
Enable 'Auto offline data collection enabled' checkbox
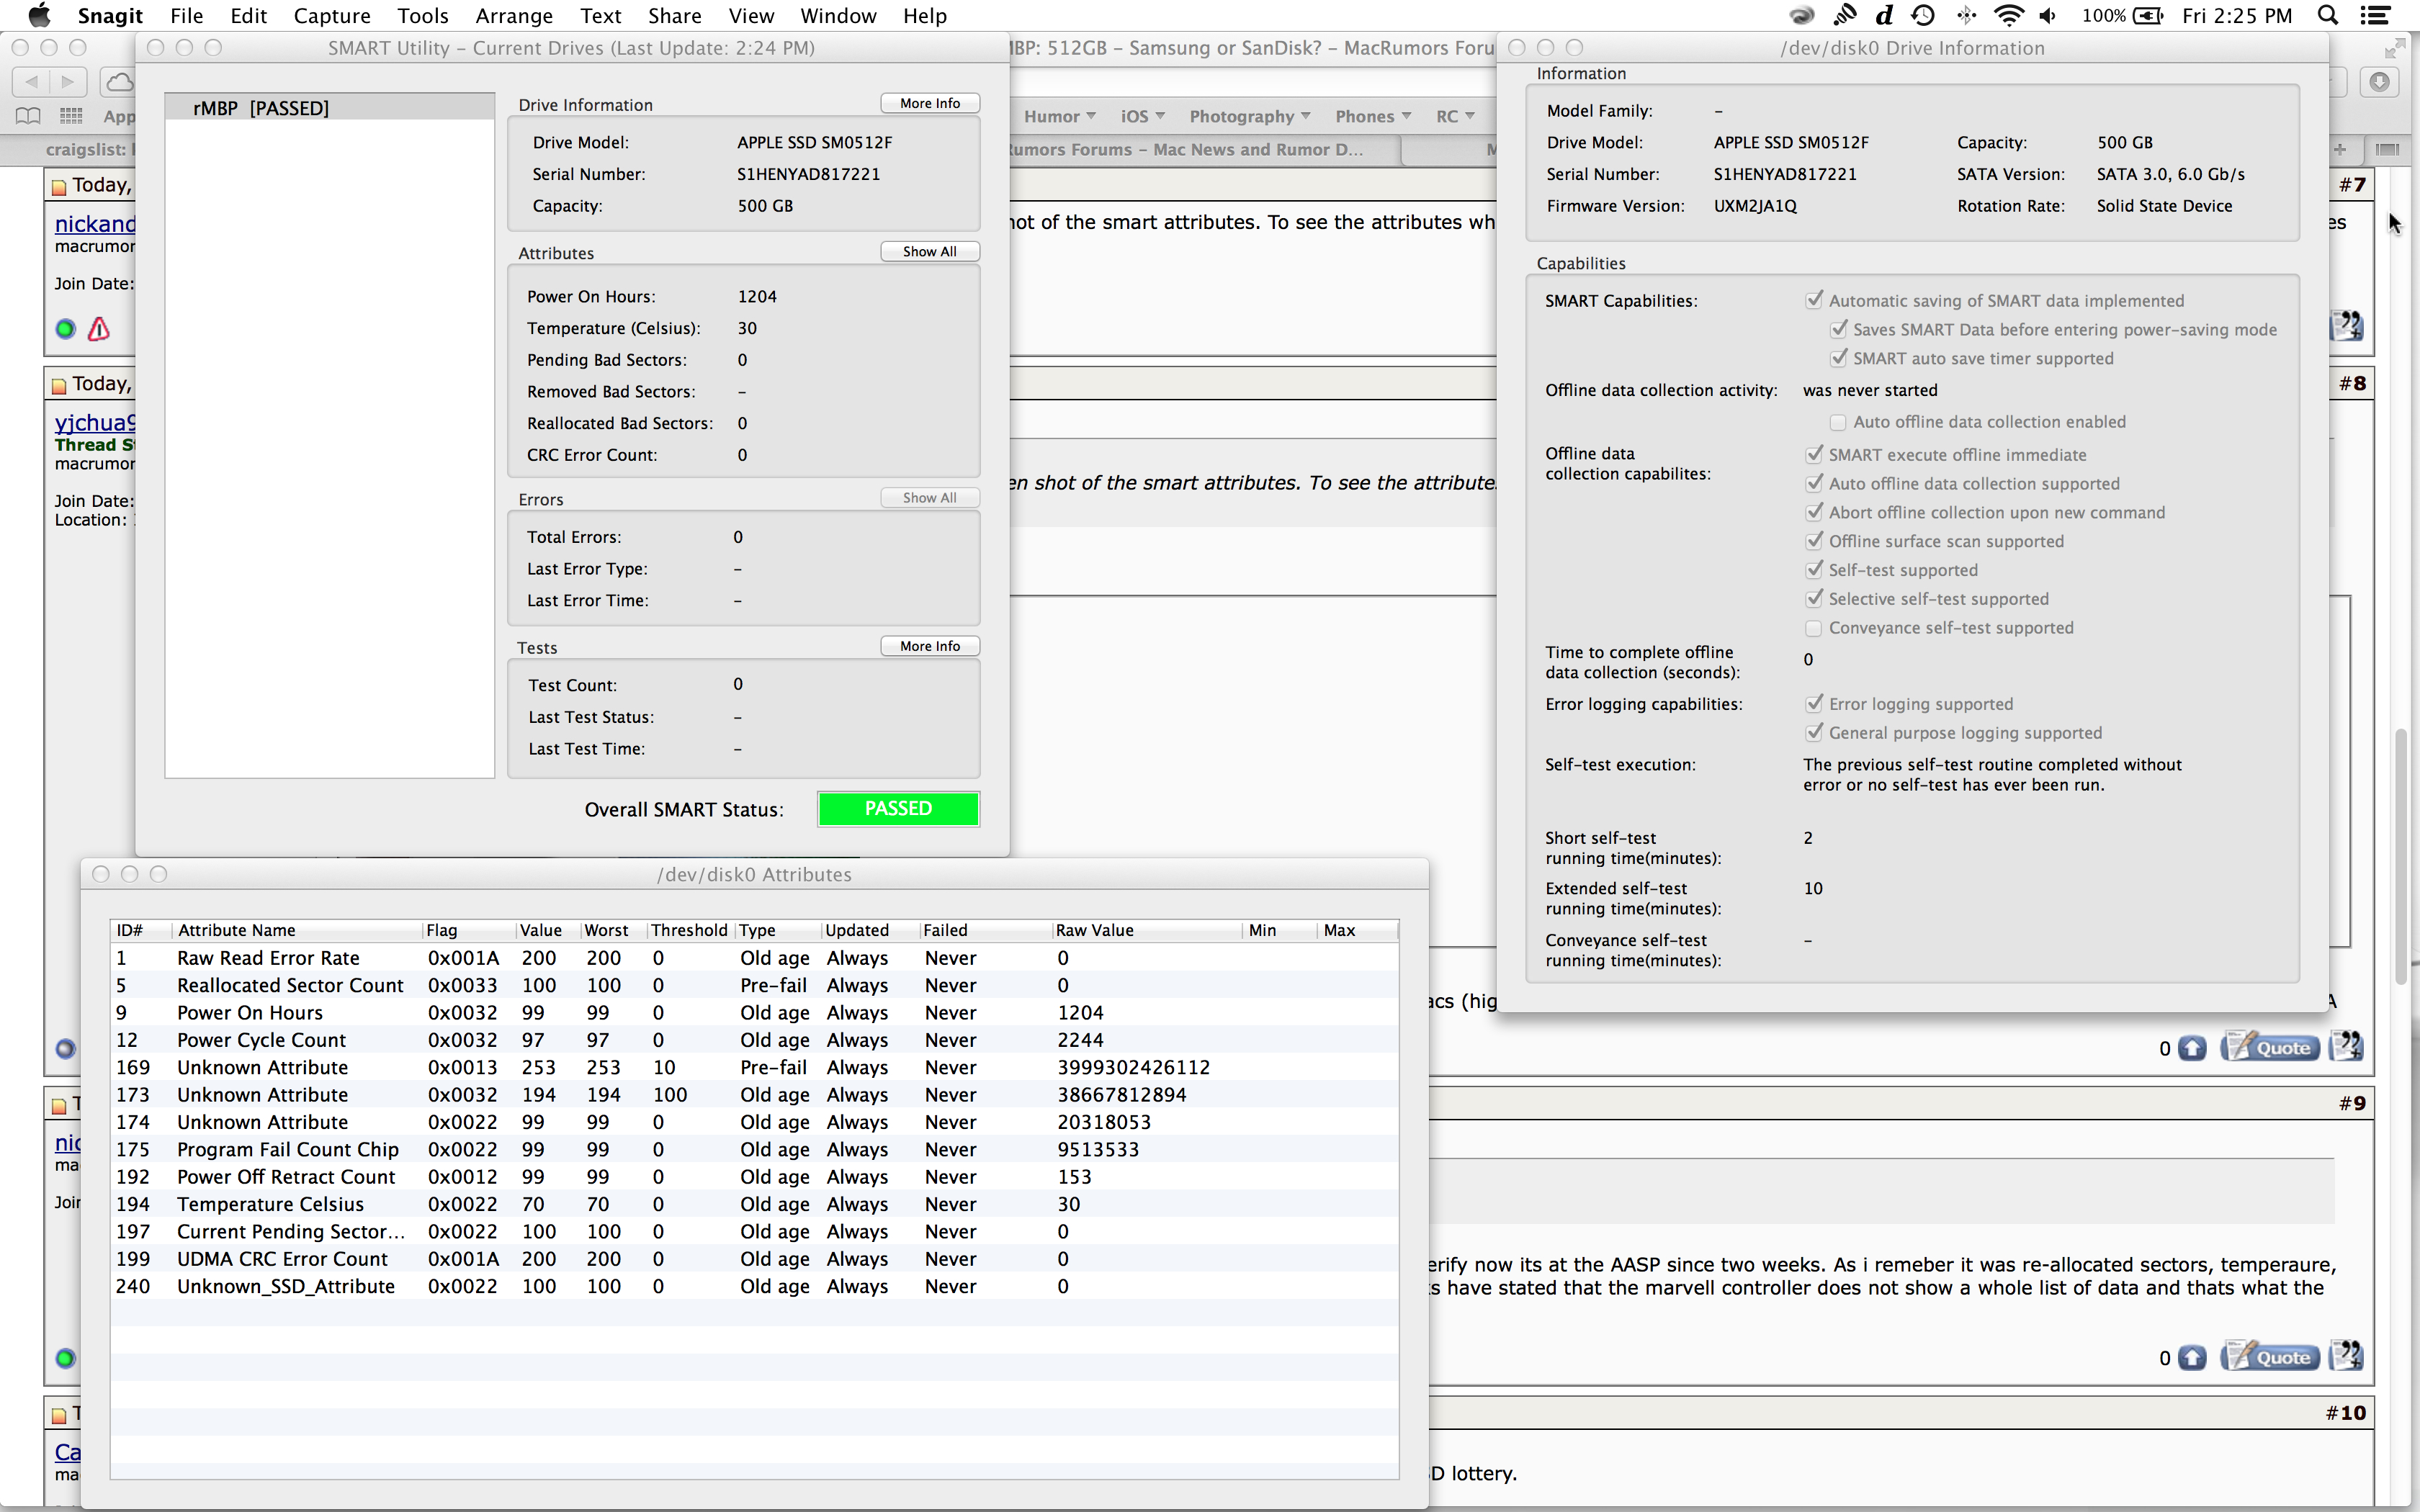1838,422
